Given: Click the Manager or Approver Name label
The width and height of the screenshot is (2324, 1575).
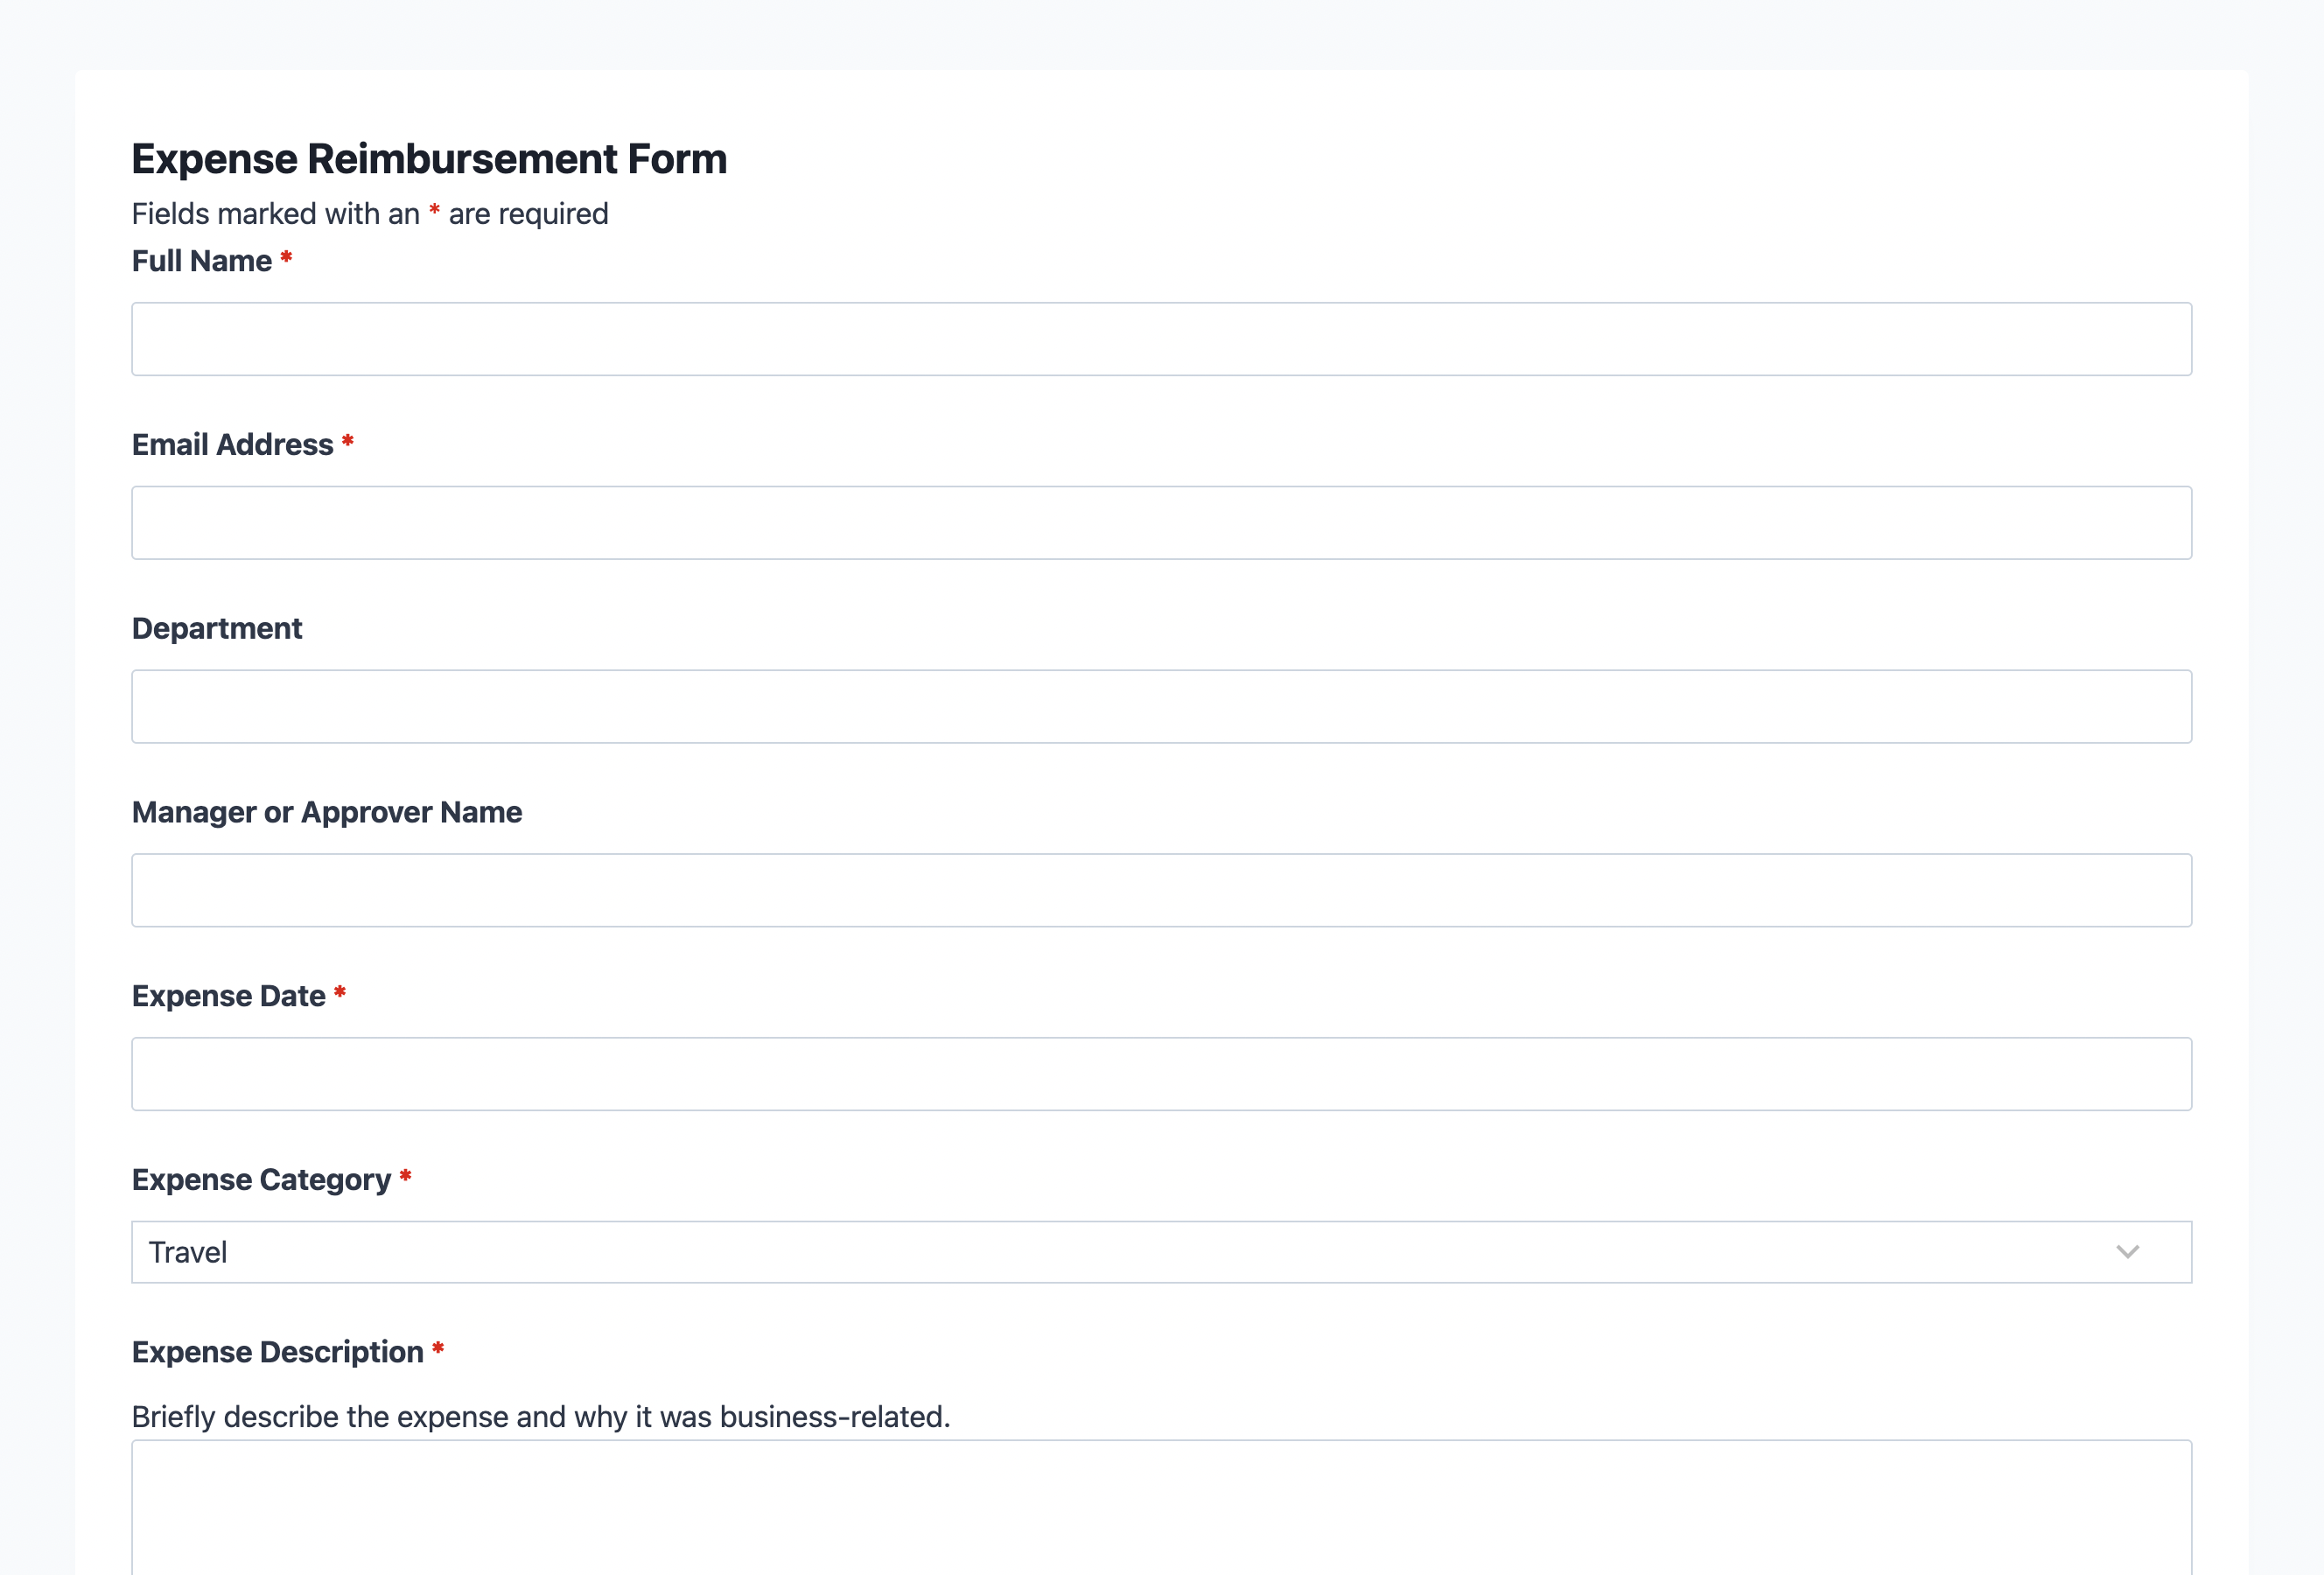Looking at the screenshot, I should (x=327, y=812).
